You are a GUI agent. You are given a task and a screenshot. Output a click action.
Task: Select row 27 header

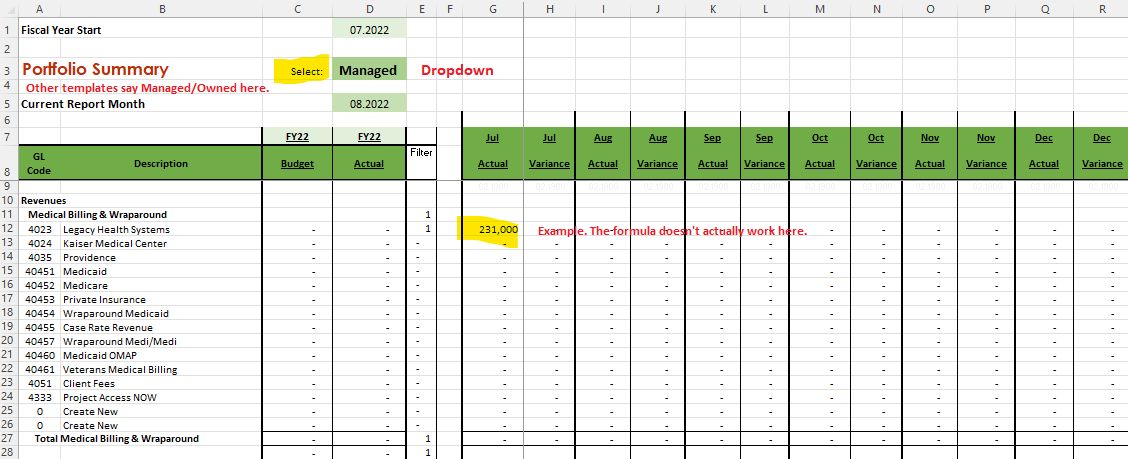(9, 438)
